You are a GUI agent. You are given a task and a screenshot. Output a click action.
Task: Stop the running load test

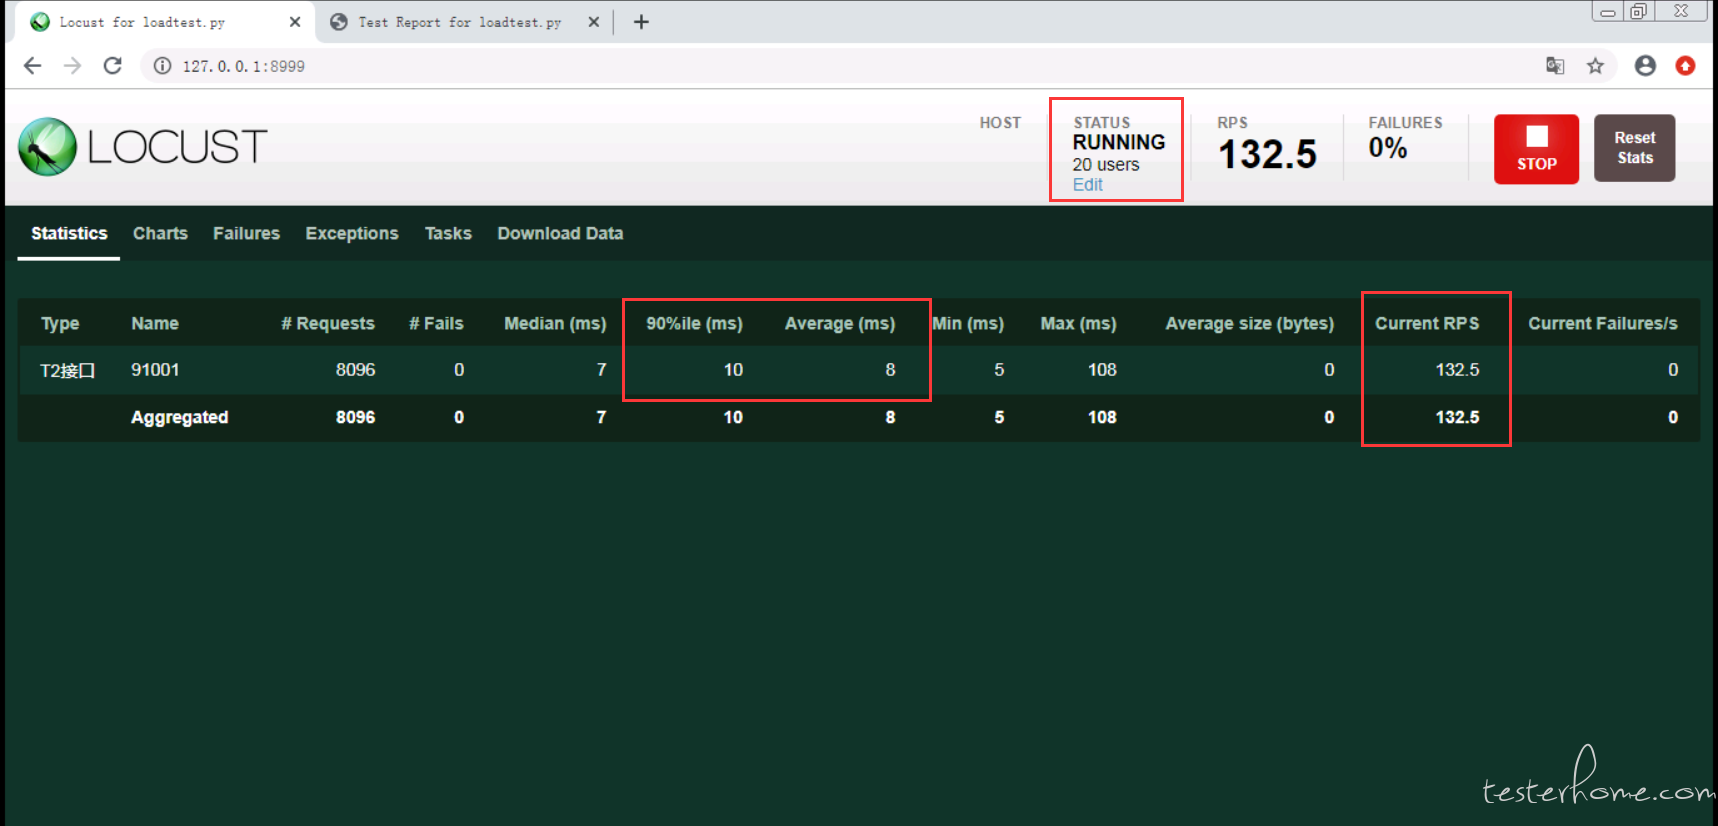[x=1536, y=149]
